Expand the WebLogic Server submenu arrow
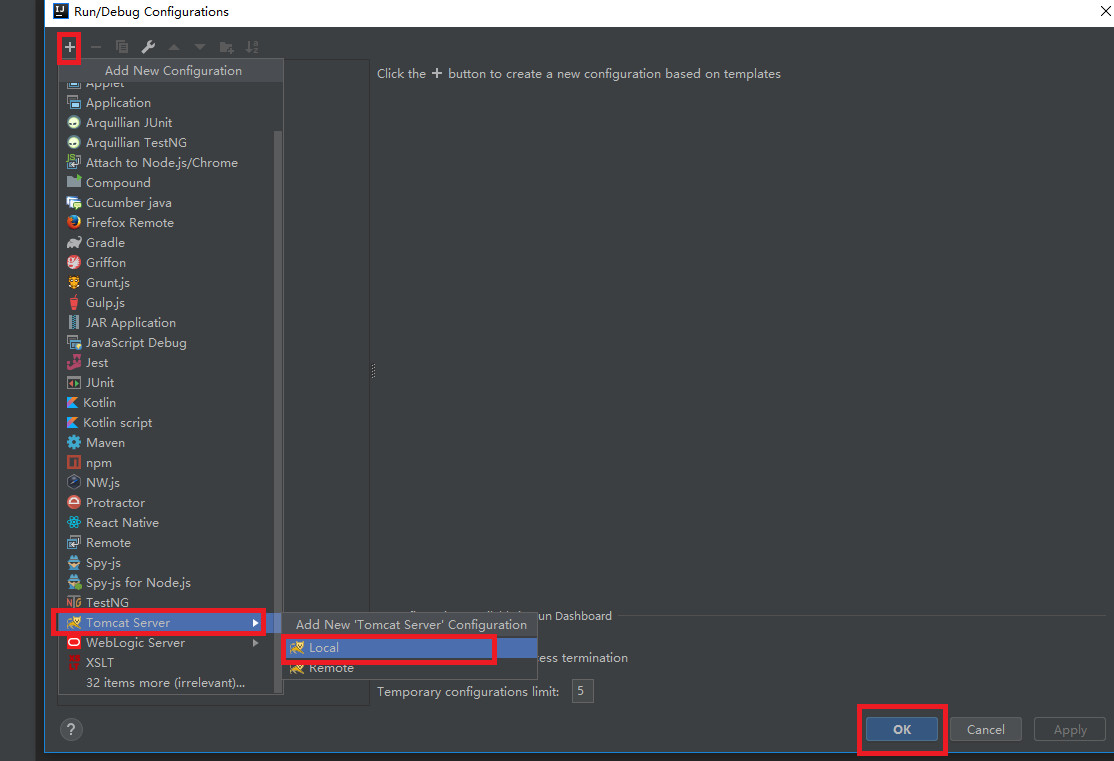The width and height of the screenshot is (1114, 761). coord(255,642)
